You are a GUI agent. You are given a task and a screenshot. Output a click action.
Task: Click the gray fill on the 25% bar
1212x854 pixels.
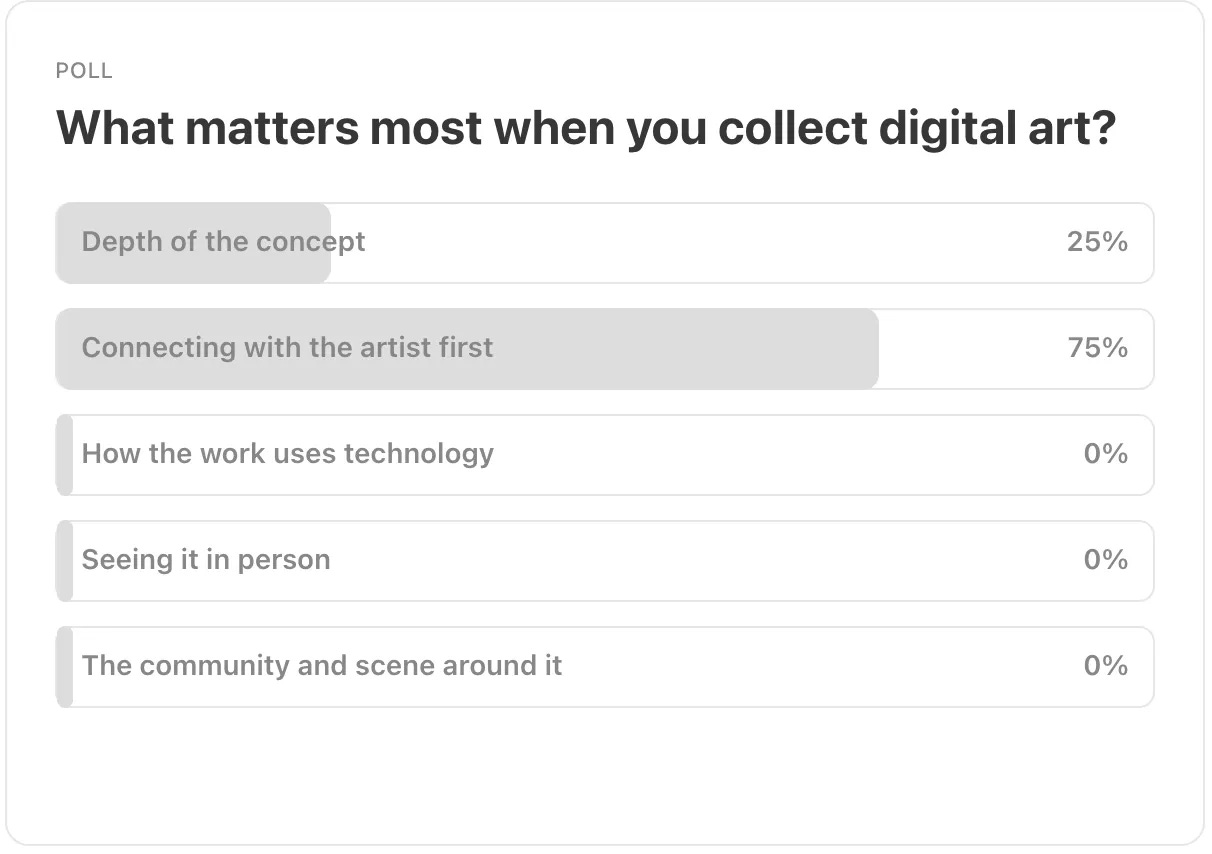[193, 243]
